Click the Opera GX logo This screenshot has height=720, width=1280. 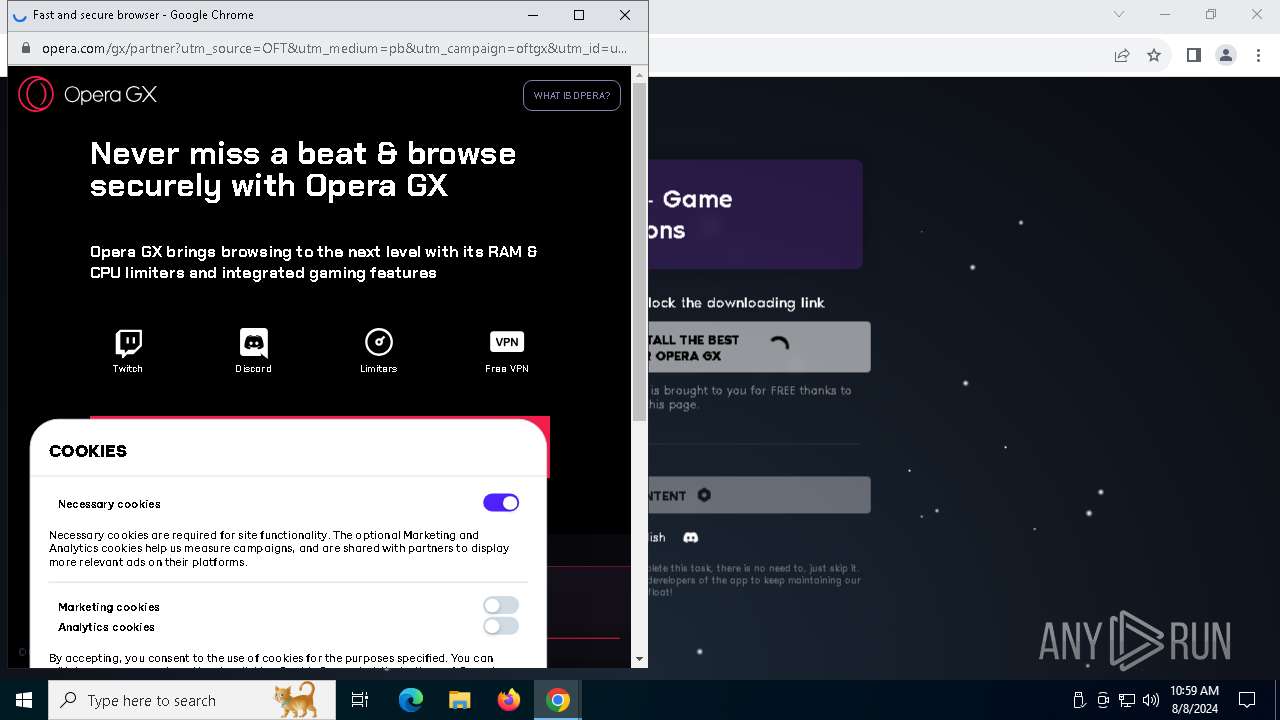coord(88,94)
